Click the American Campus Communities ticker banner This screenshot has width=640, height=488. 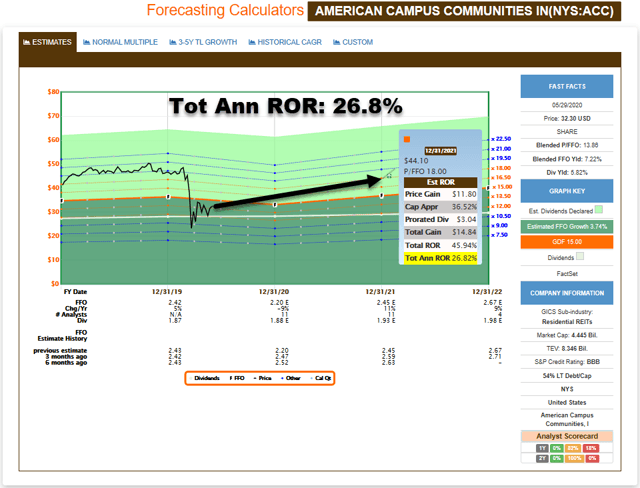(x=464, y=11)
